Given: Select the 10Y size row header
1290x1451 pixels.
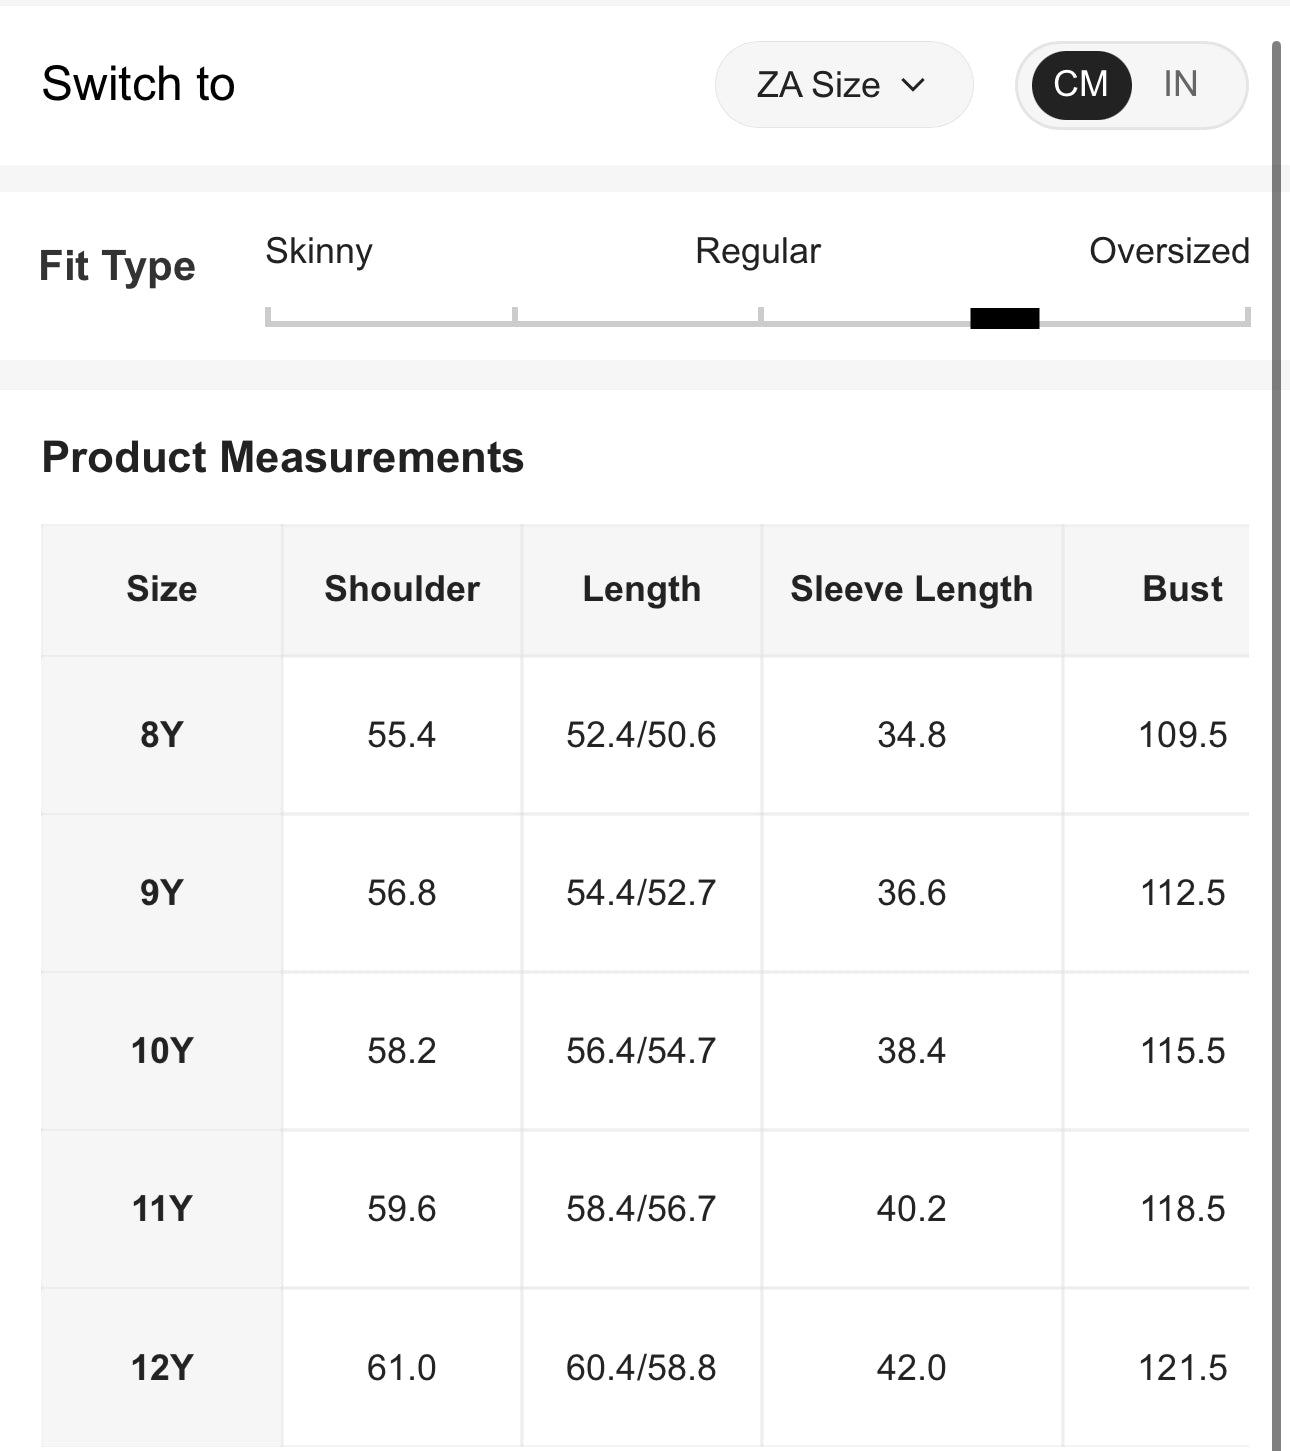Looking at the screenshot, I should pyautogui.click(x=161, y=1050).
